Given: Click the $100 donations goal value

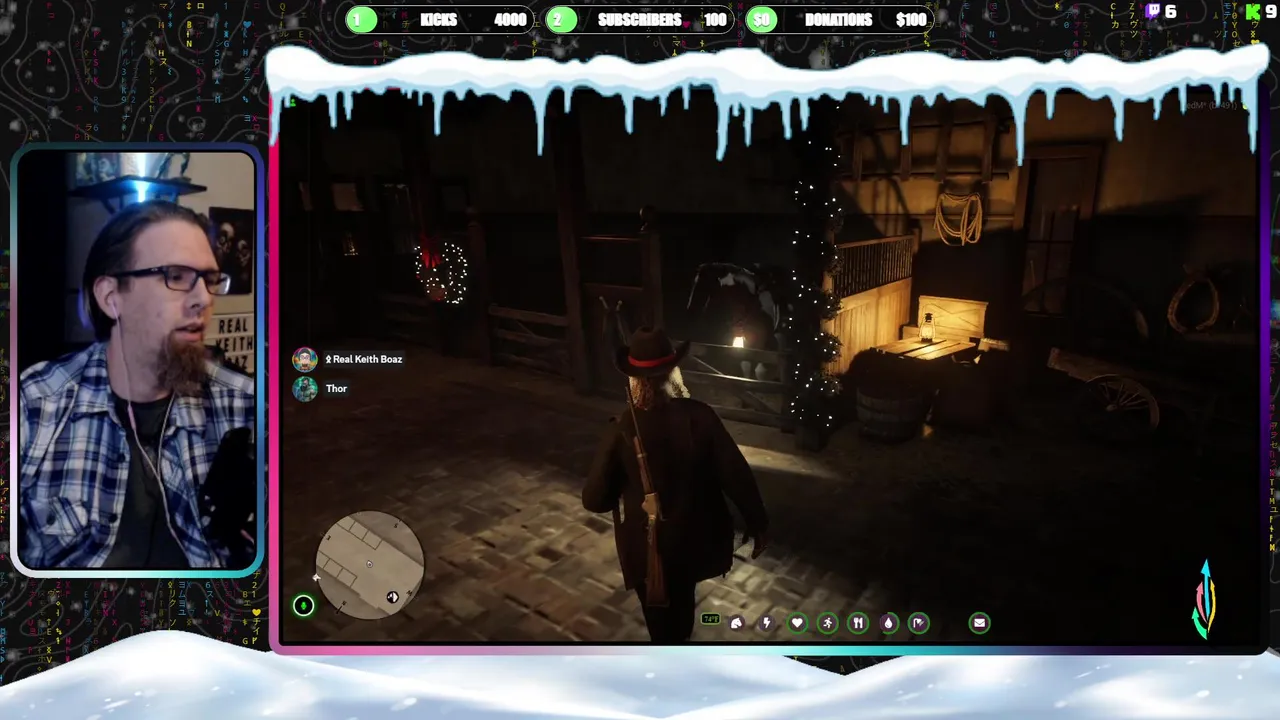Looking at the screenshot, I should tap(911, 20).
